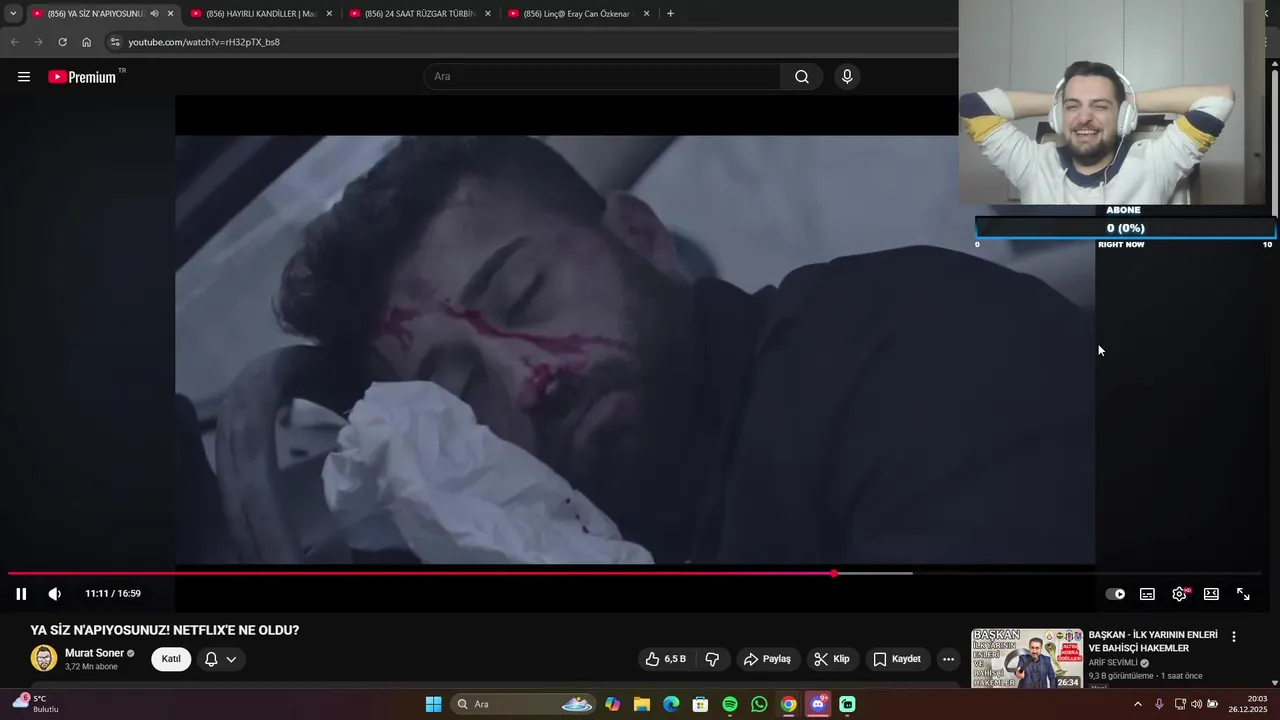Viewport: 1280px width, 720px height.
Task: Click the taskbar Ara search box
Action: 523,704
